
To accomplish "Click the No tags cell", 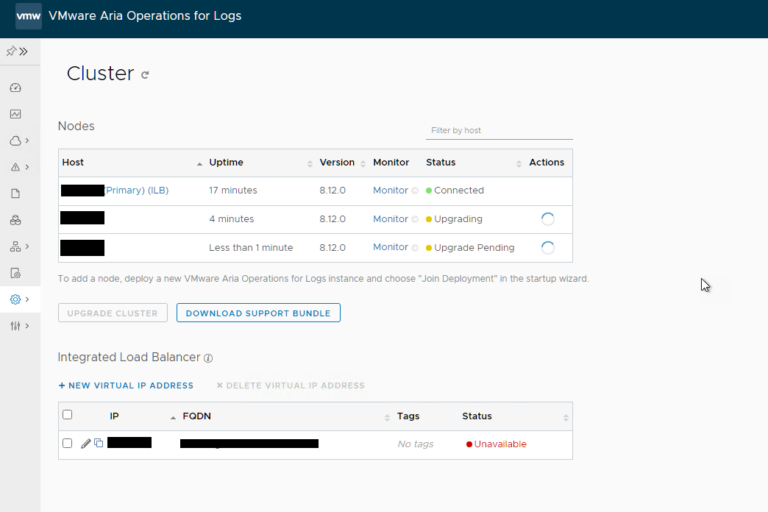I will (415, 444).
